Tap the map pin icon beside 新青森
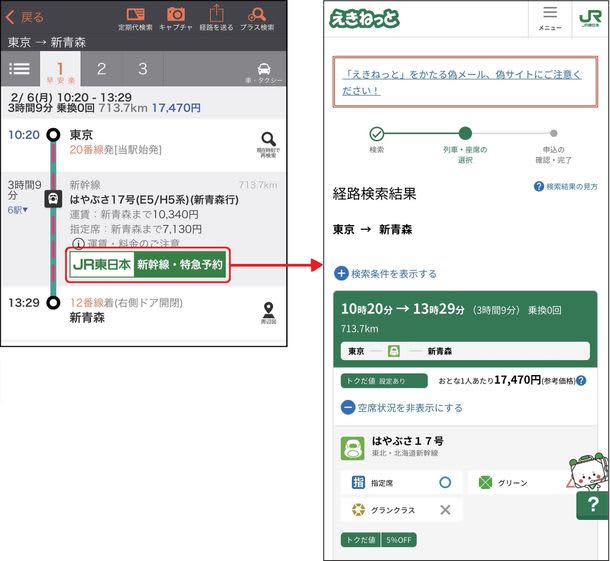 (267, 311)
